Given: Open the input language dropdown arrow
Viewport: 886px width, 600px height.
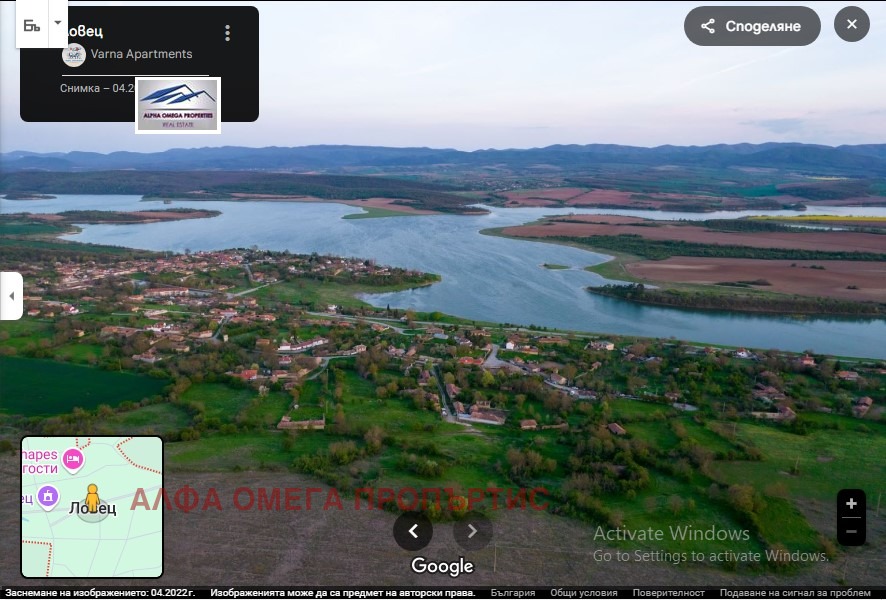Looking at the screenshot, I should click(57, 22).
